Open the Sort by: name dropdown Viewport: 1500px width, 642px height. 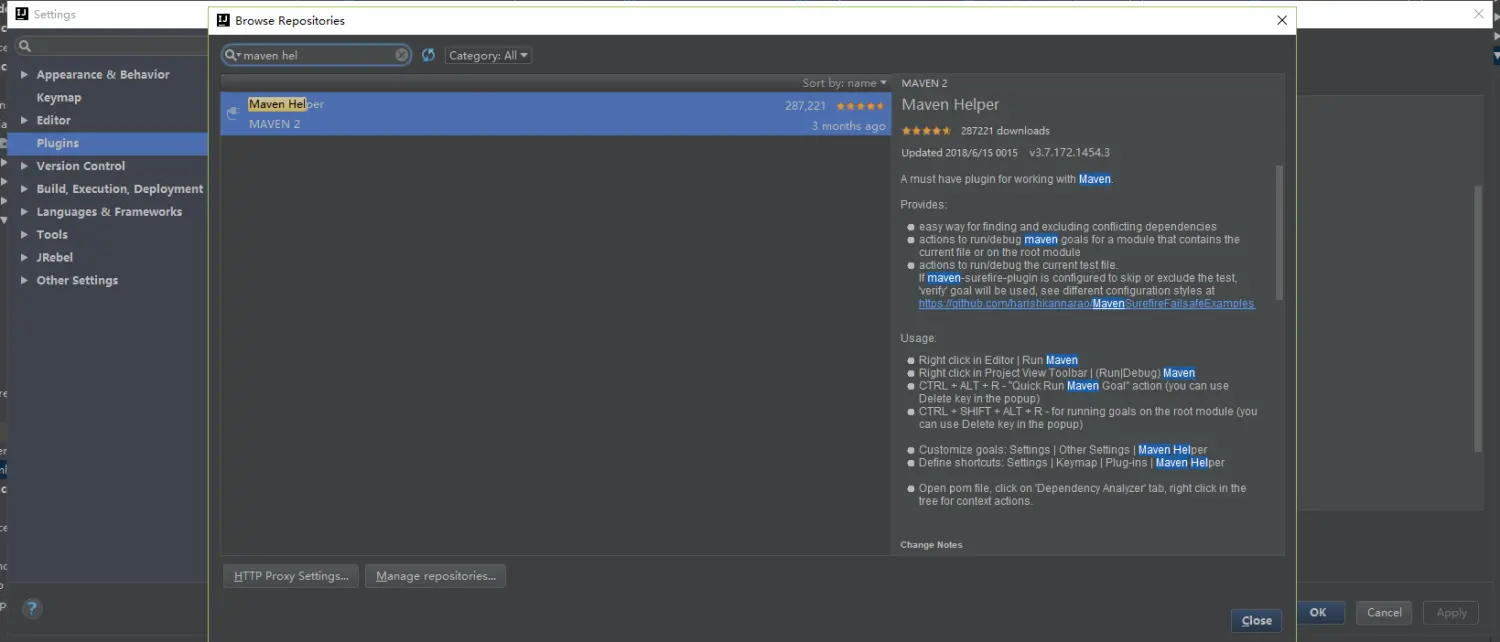tap(844, 83)
